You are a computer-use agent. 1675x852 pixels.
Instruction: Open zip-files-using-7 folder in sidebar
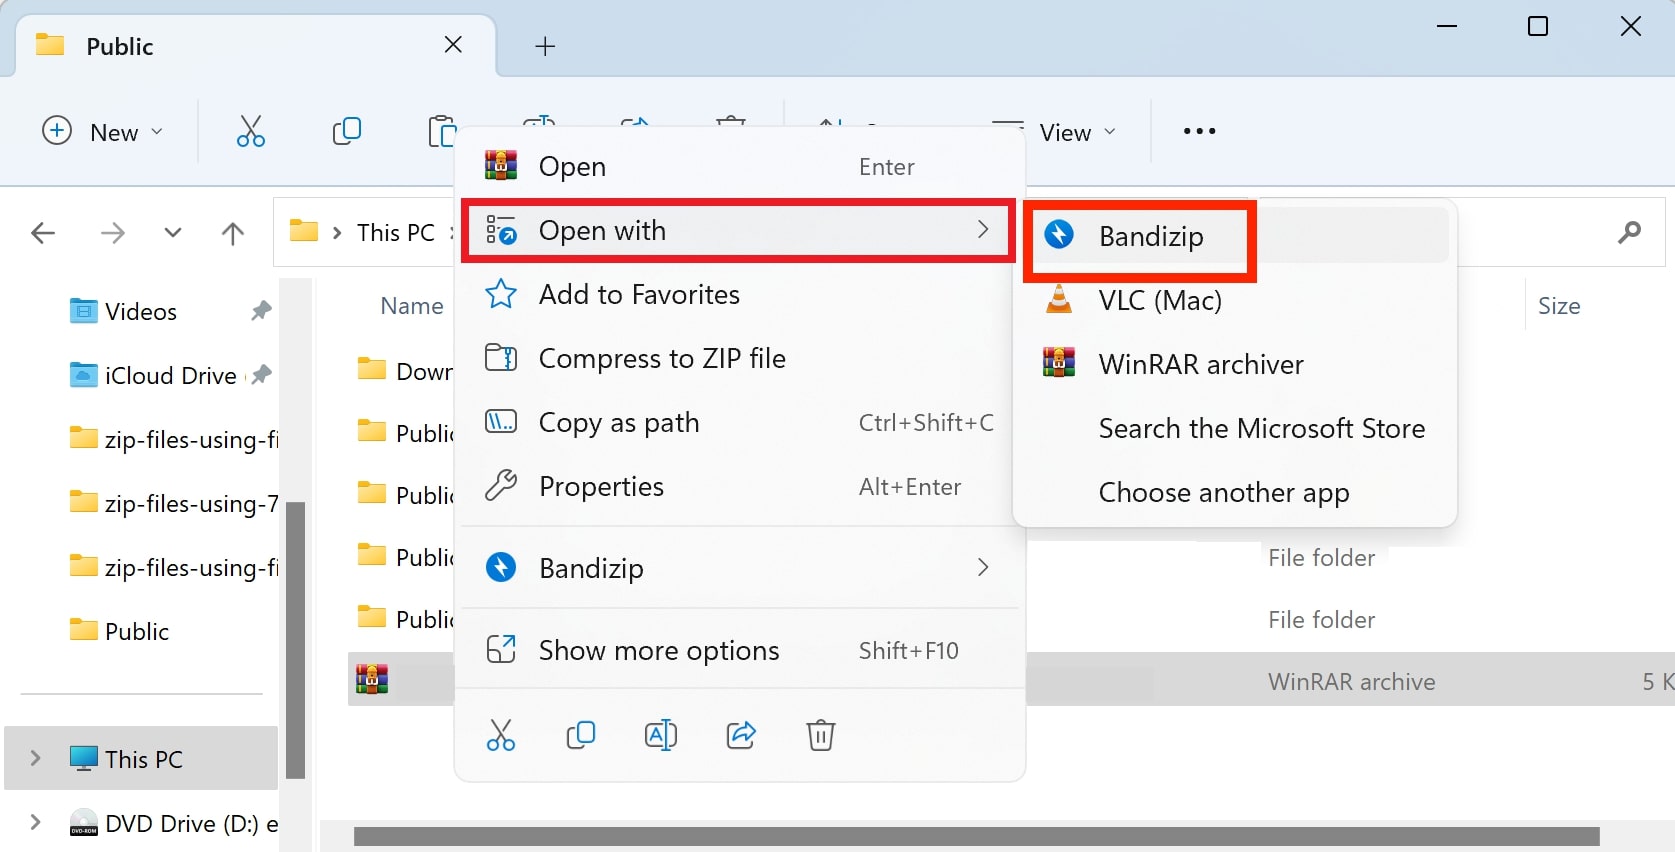coord(174,503)
